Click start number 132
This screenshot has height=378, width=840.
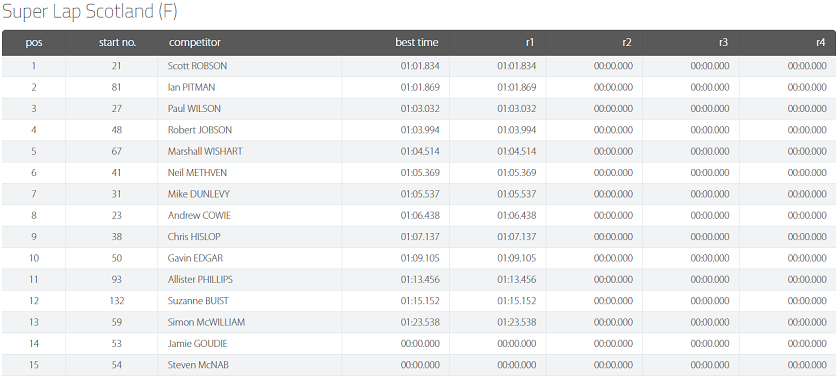(x=117, y=301)
